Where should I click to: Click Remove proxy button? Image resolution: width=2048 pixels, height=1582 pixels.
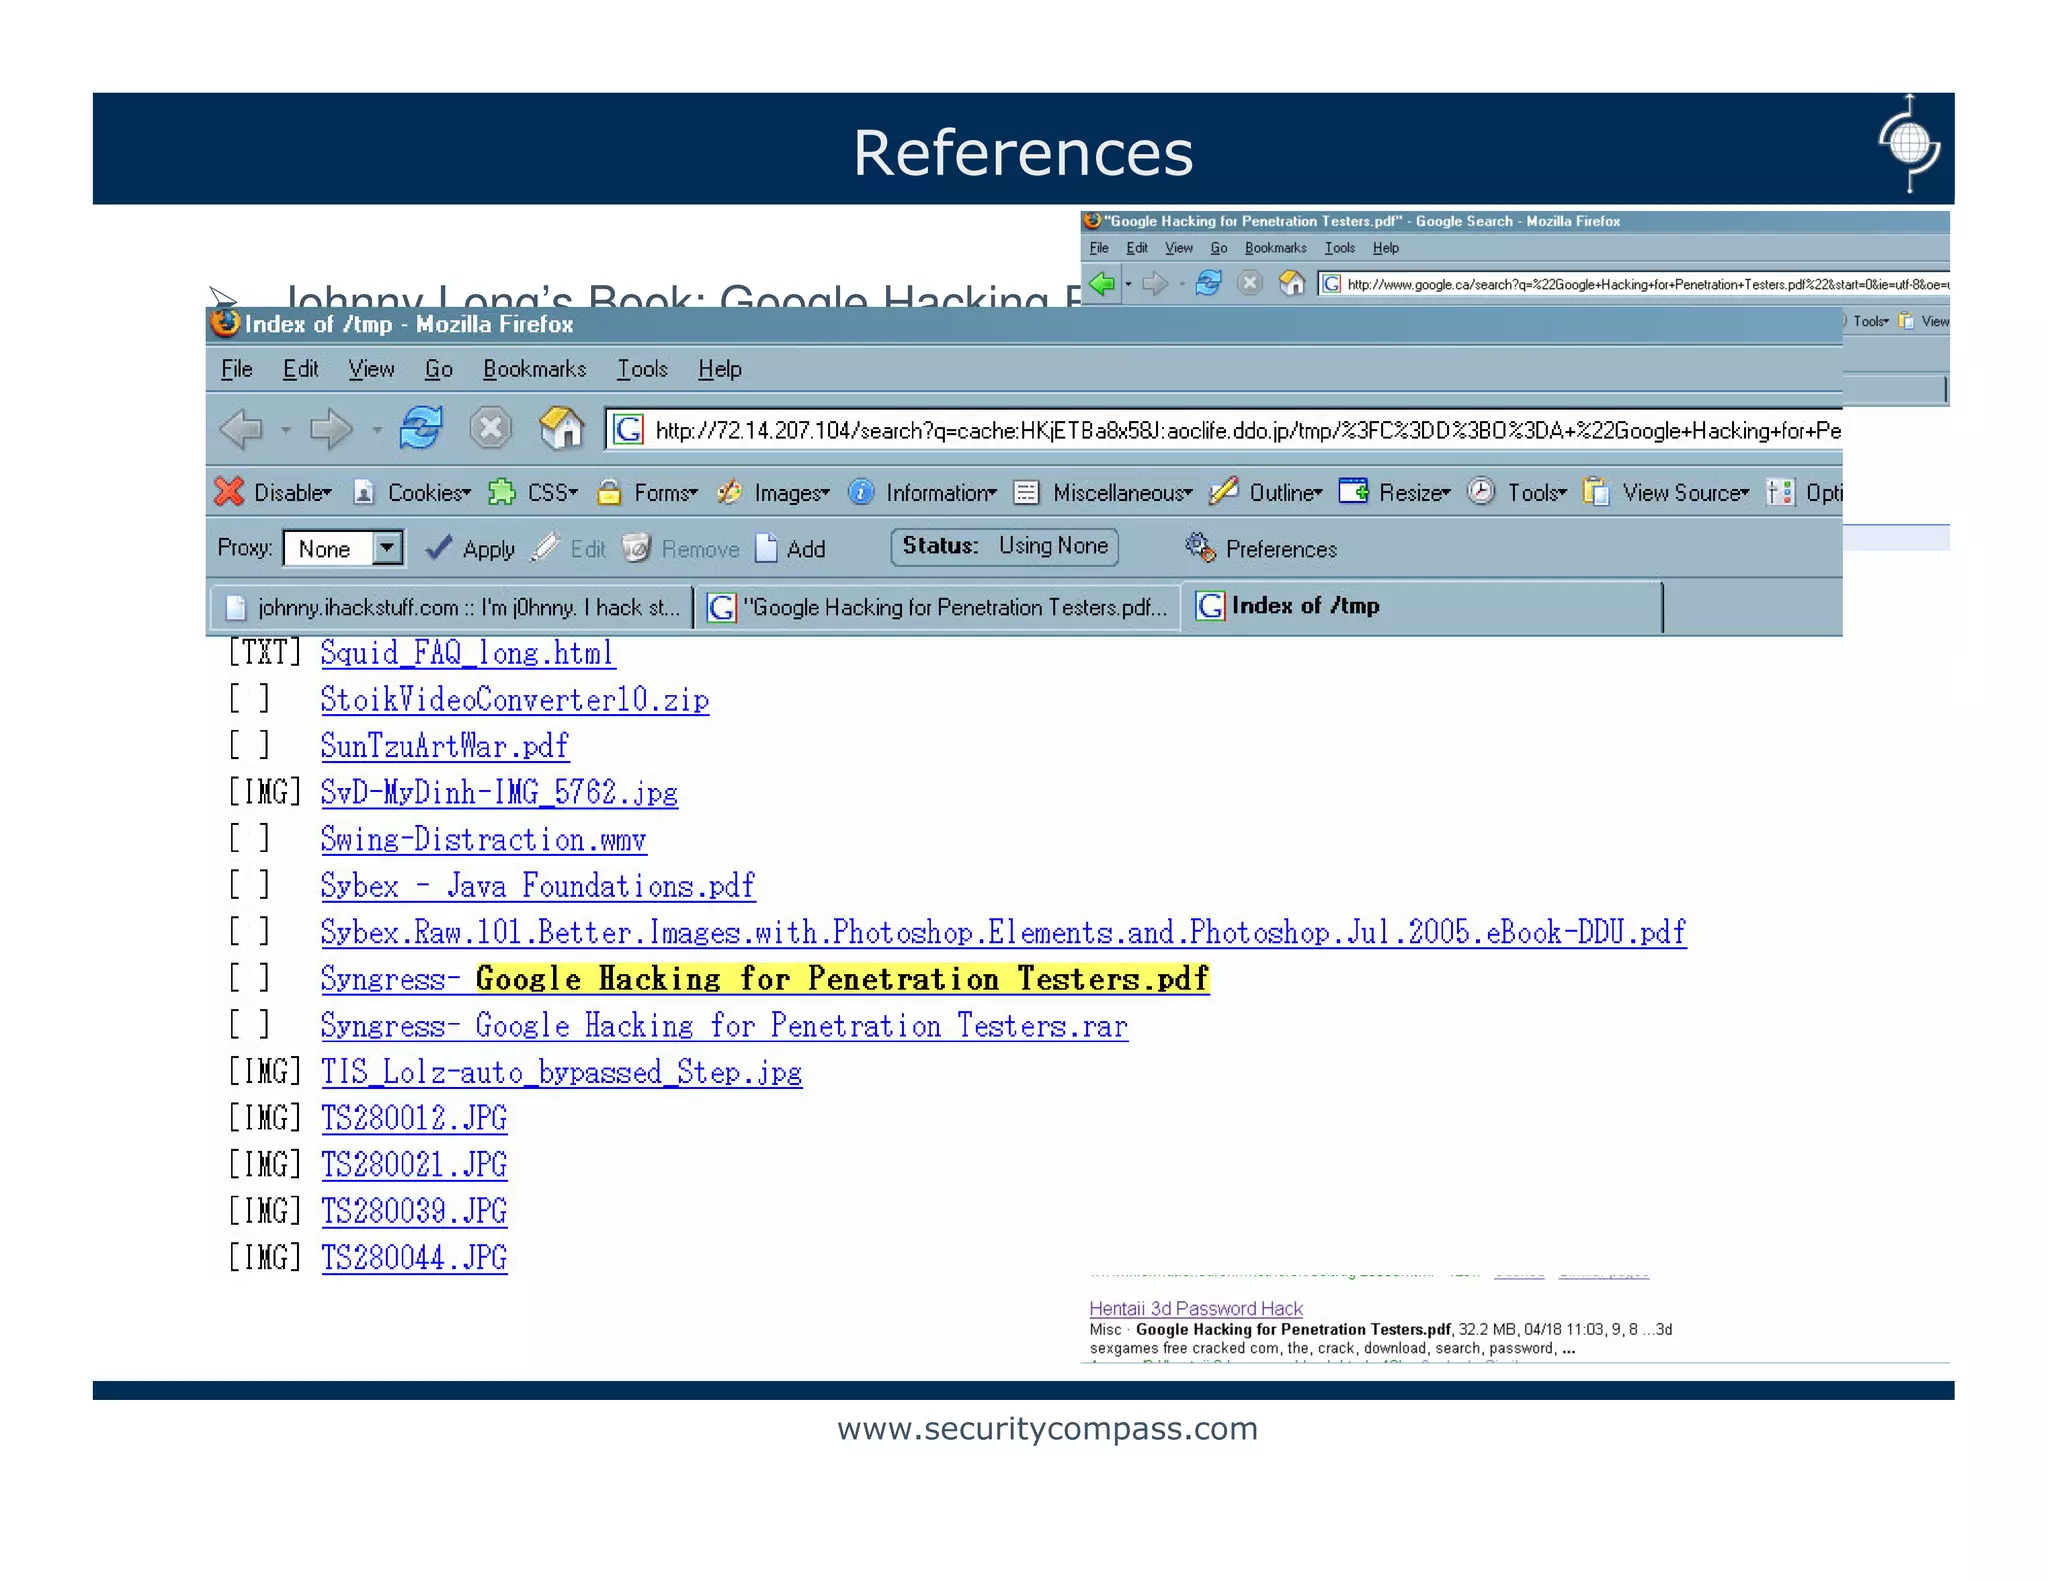tap(680, 548)
